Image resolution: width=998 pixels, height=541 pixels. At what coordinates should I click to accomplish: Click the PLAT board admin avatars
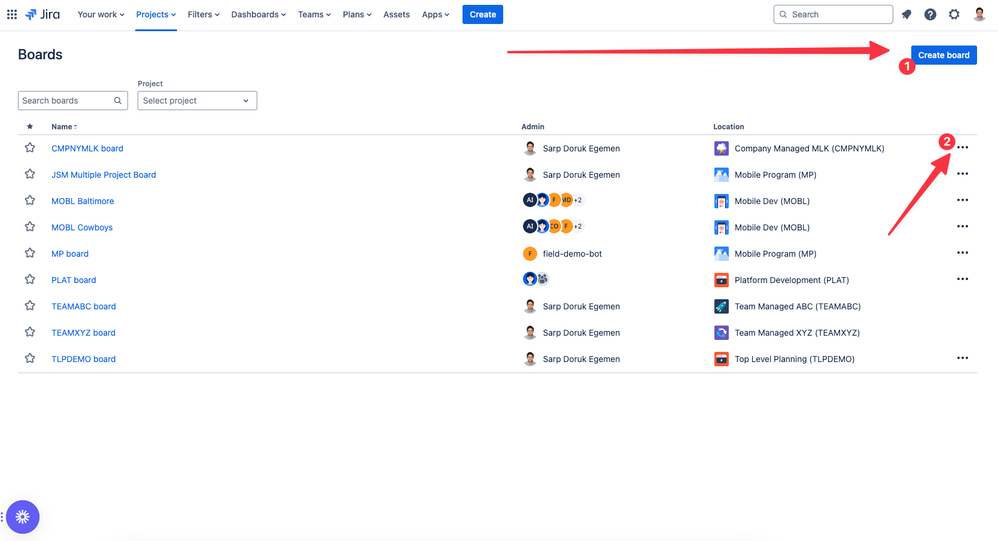click(x=536, y=279)
